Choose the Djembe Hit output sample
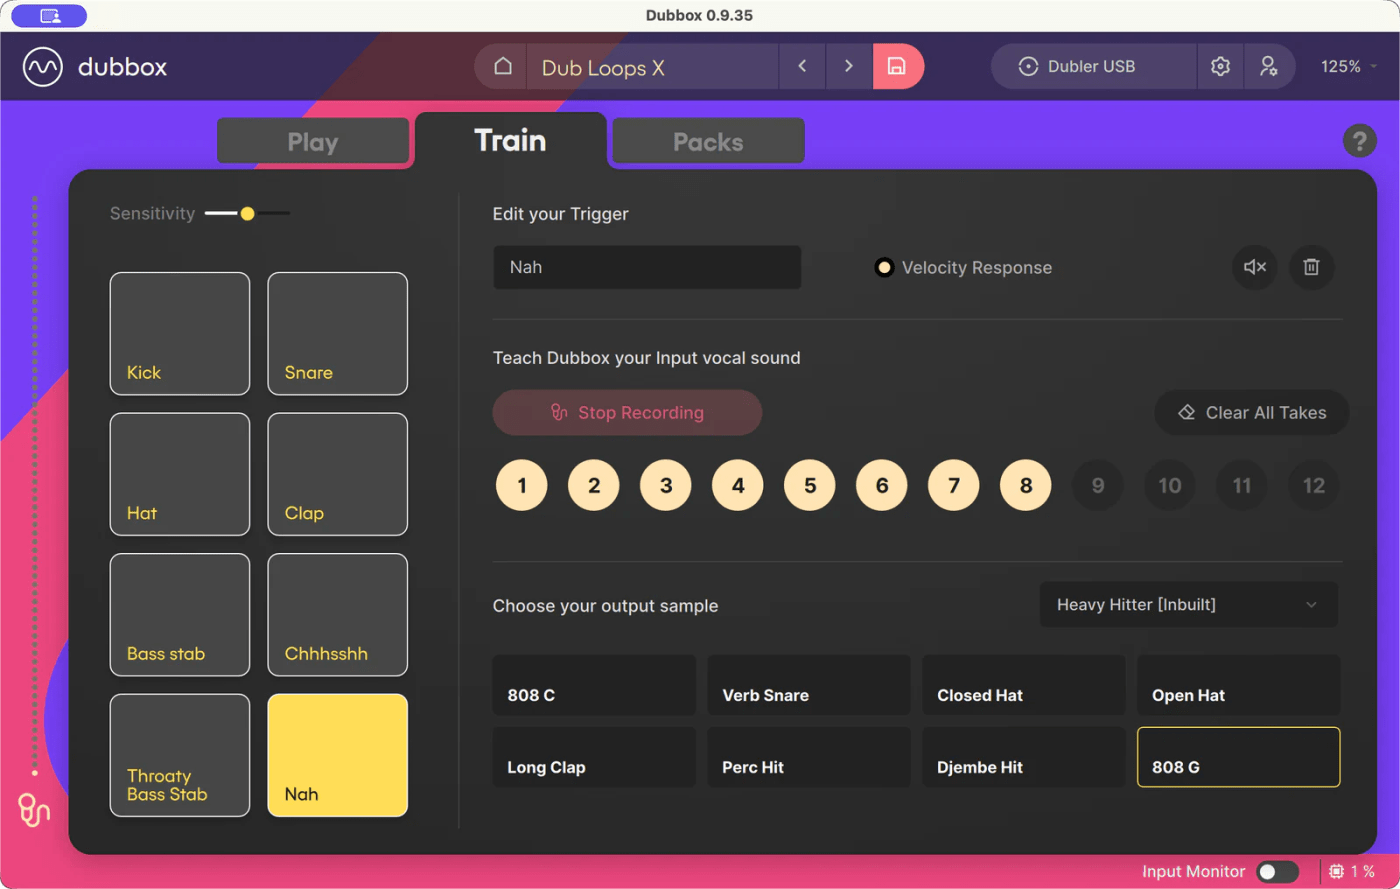Viewport: 1400px width, 889px height. tap(1023, 757)
